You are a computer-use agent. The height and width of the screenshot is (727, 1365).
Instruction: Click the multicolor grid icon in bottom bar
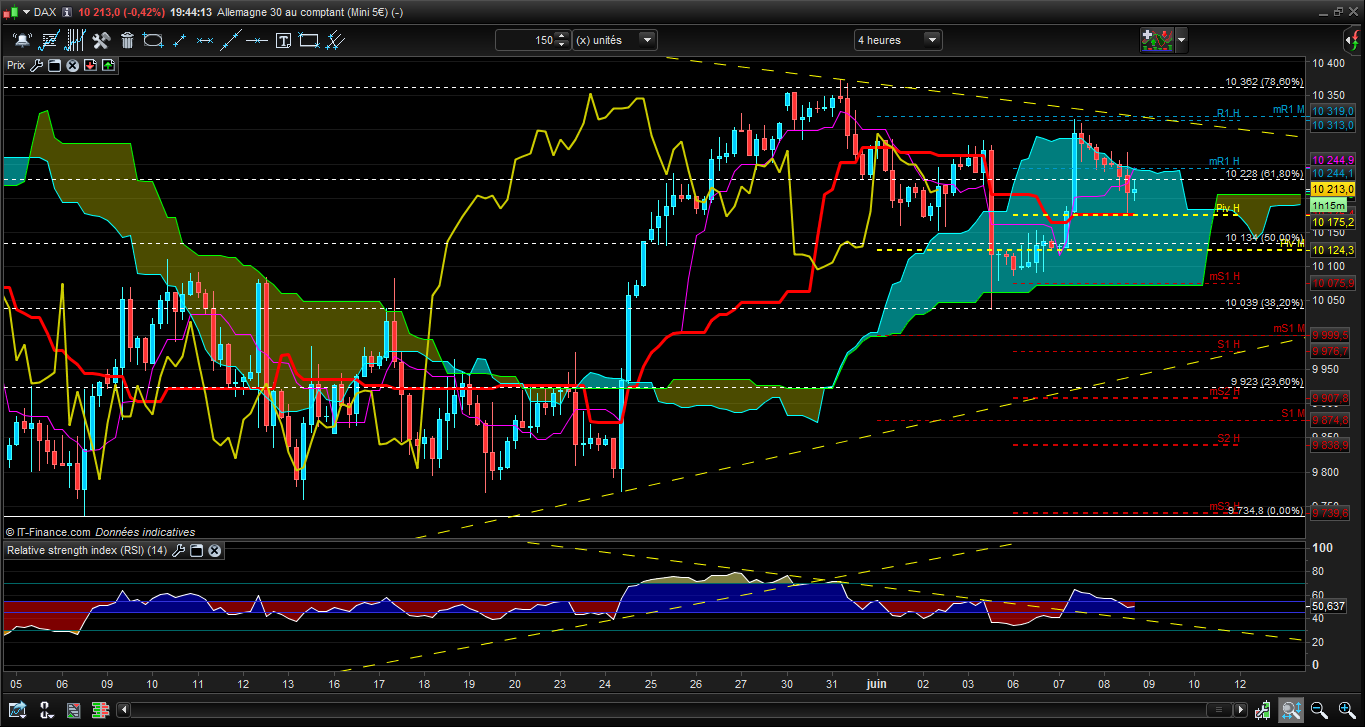click(72, 711)
